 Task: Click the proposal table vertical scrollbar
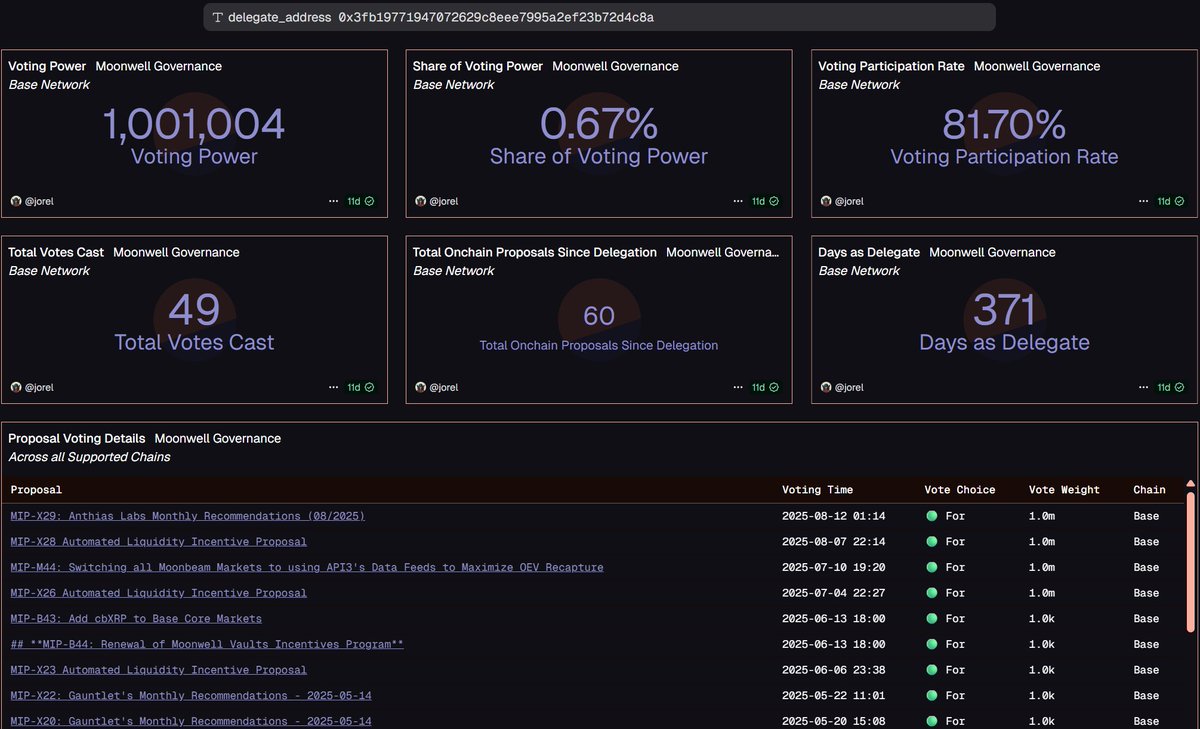[1190, 560]
